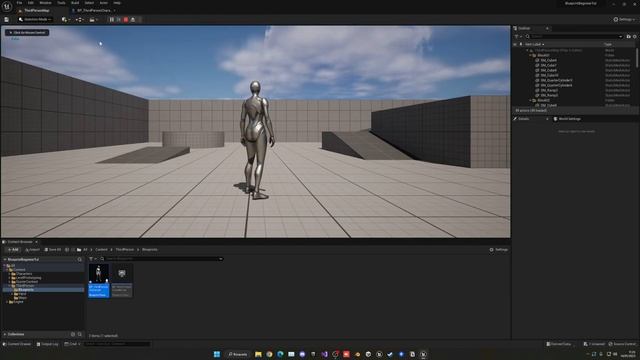640x360 pixels.
Task: Open the Edit menu
Action: click(x=31, y=3)
